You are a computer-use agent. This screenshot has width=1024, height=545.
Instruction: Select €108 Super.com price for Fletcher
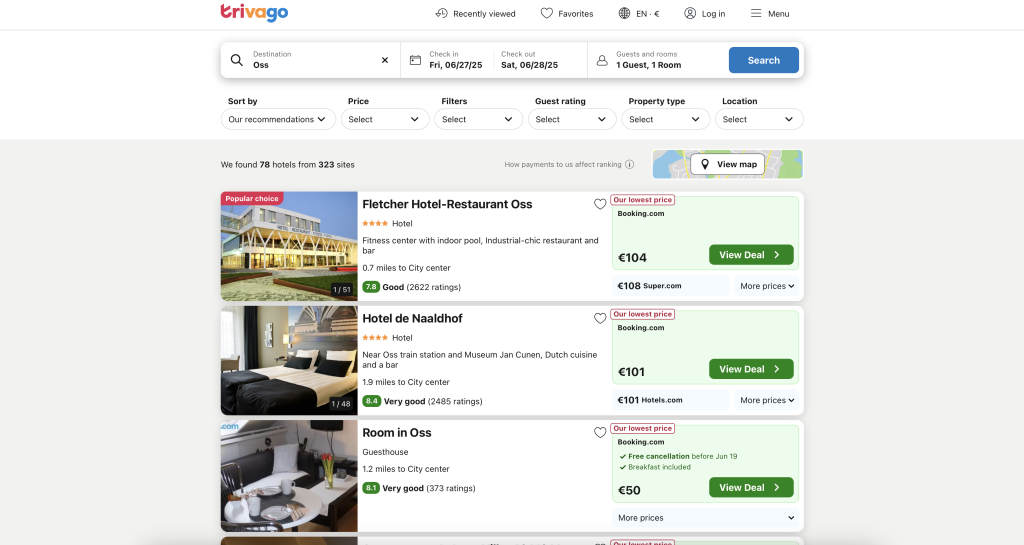pyautogui.click(x=671, y=286)
